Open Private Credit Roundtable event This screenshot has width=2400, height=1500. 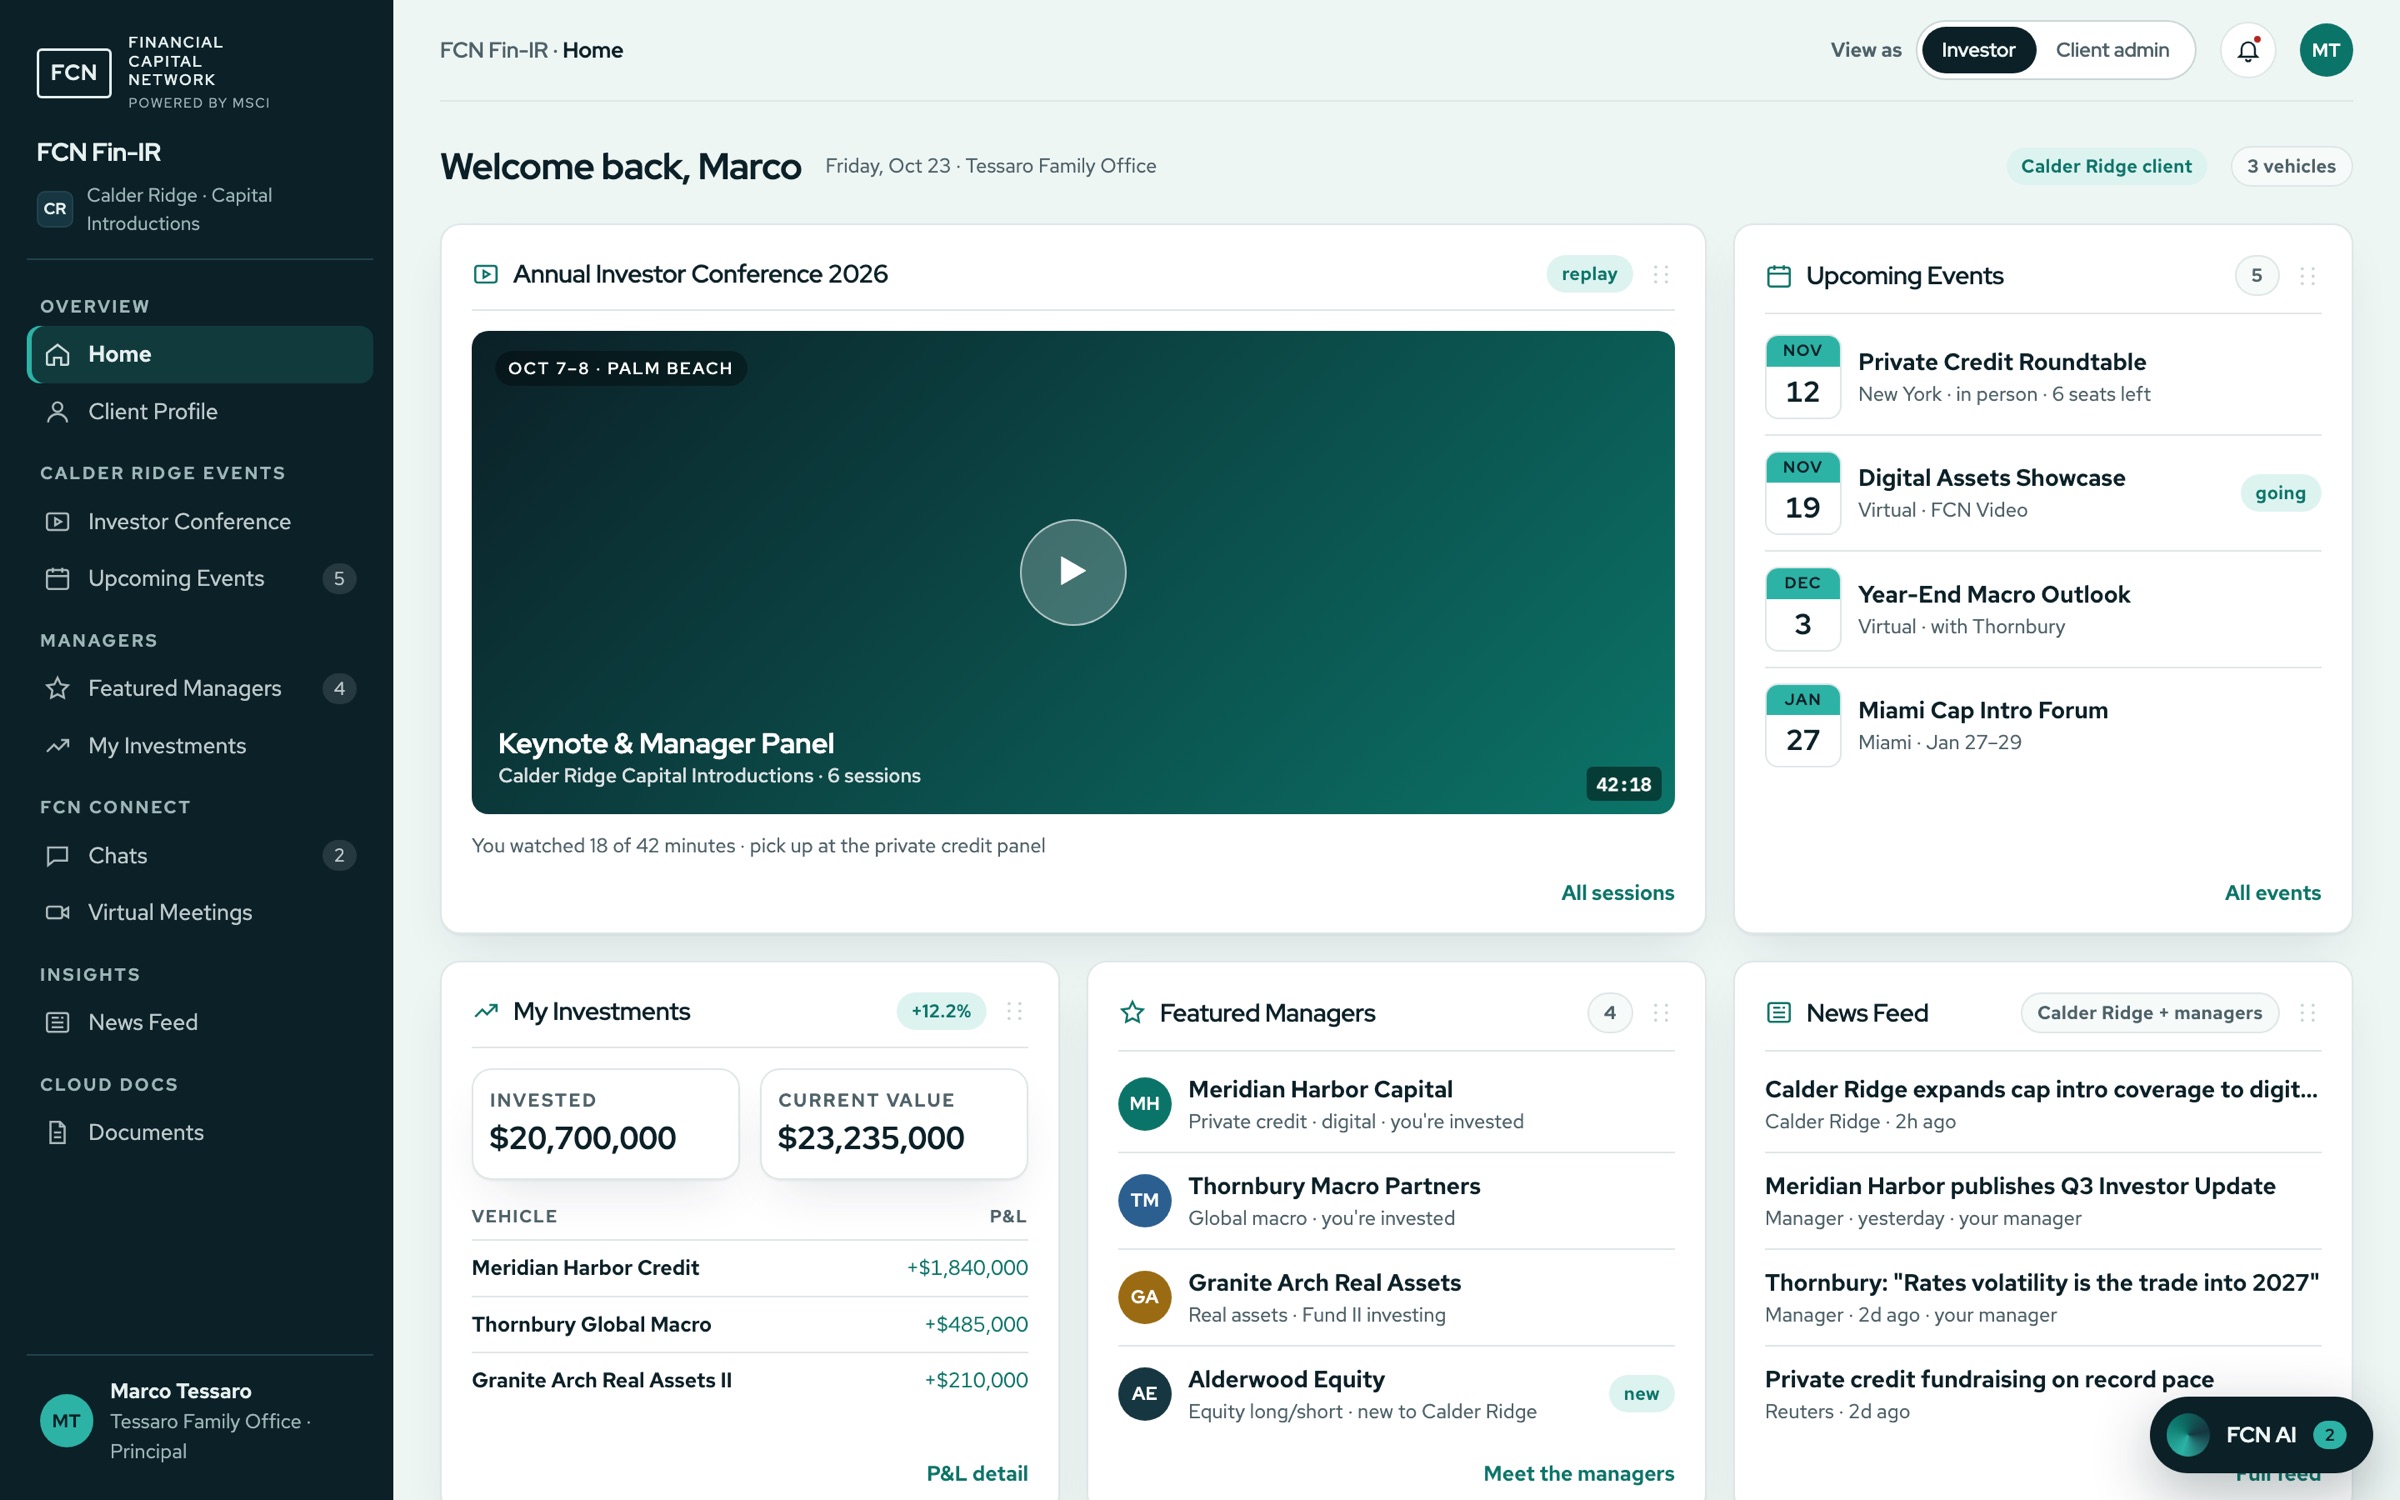[2042, 377]
